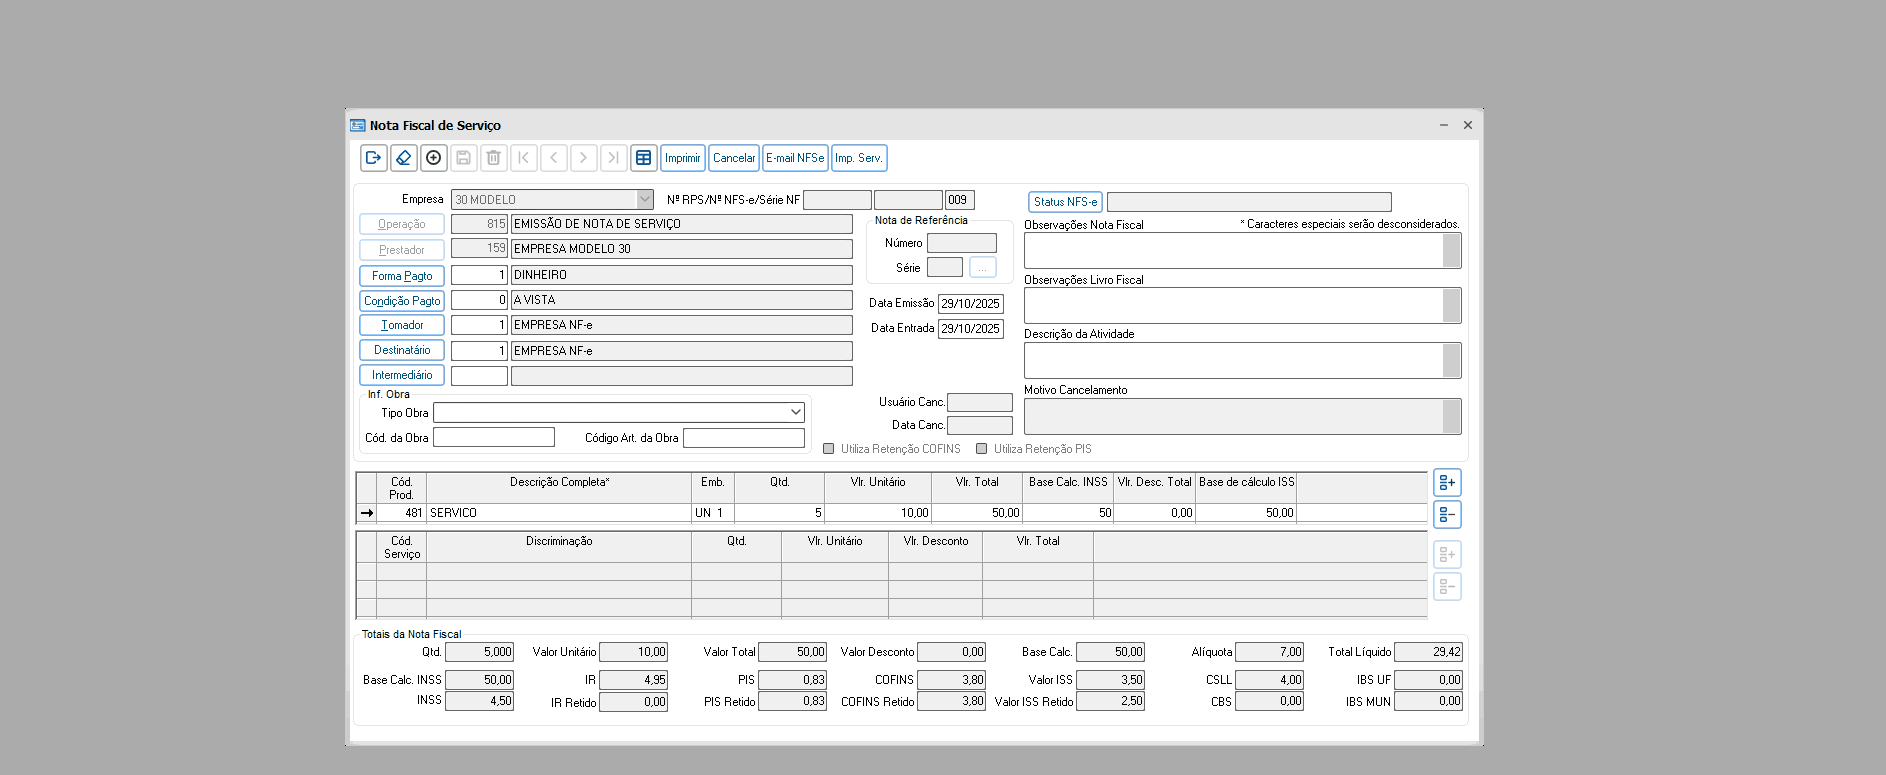Click the Observações Nota Fiscal scrollbar

[1451, 251]
